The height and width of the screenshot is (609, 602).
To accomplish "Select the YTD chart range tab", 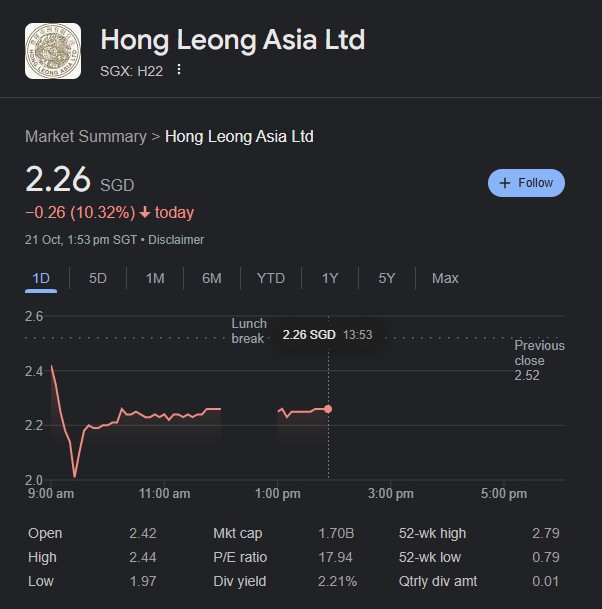I will (270, 278).
